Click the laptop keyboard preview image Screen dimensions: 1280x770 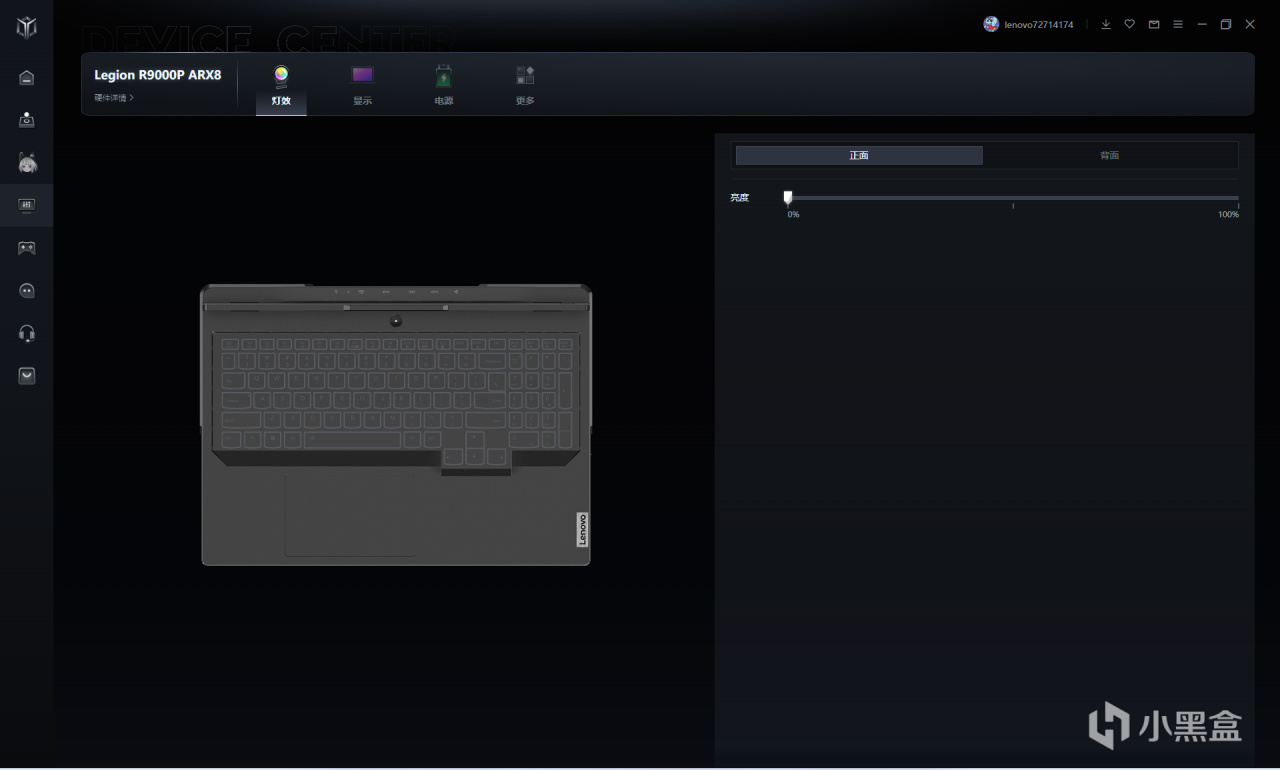(x=396, y=425)
